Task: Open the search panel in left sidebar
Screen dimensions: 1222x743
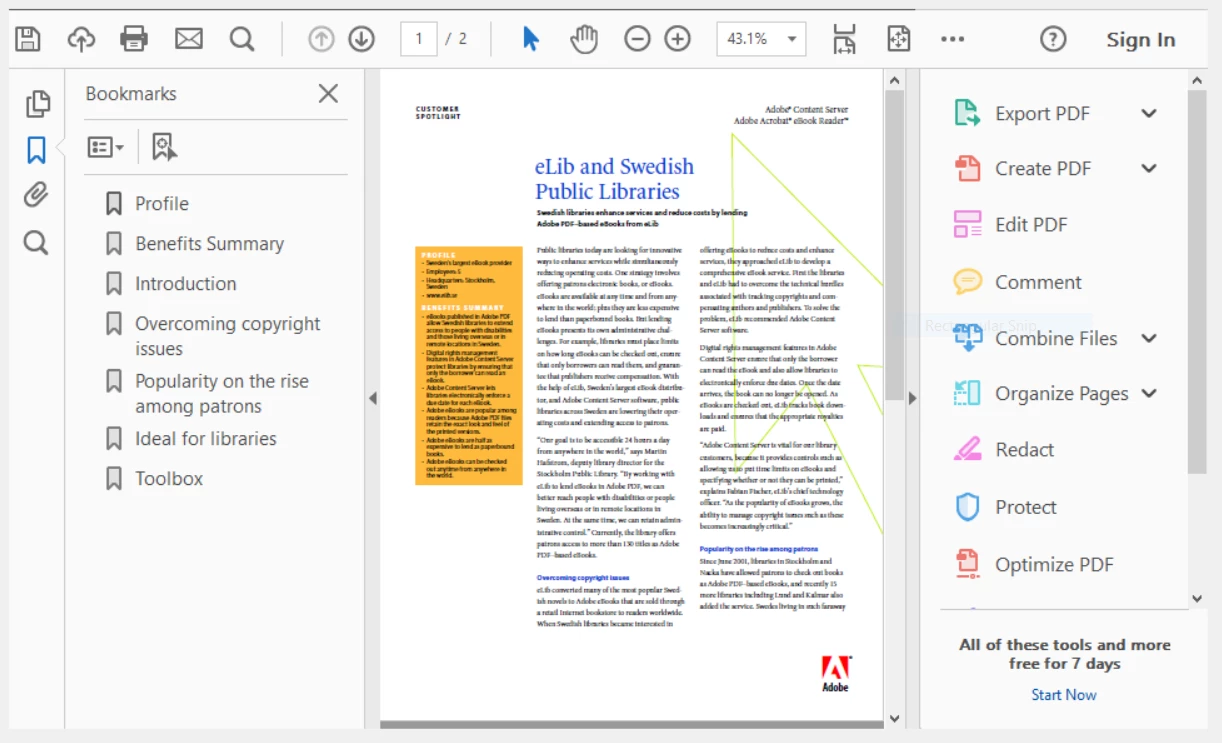Action: (x=37, y=243)
